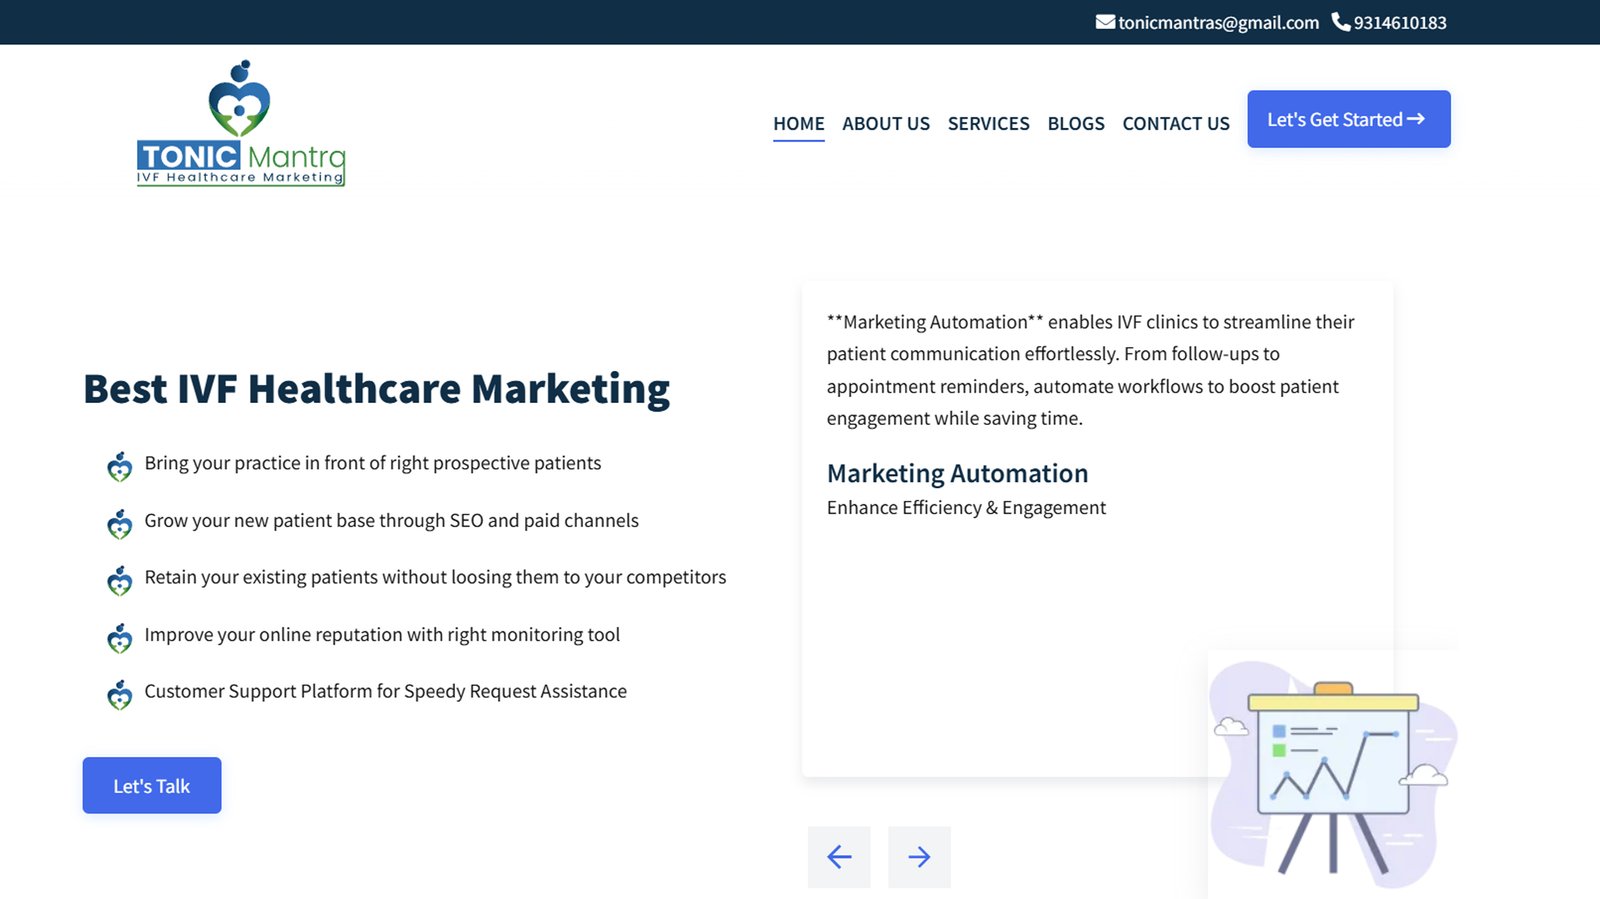Viewport: 1600px width, 899px height.
Task: Open the Contact Us page
Action: click(1175, 124)
